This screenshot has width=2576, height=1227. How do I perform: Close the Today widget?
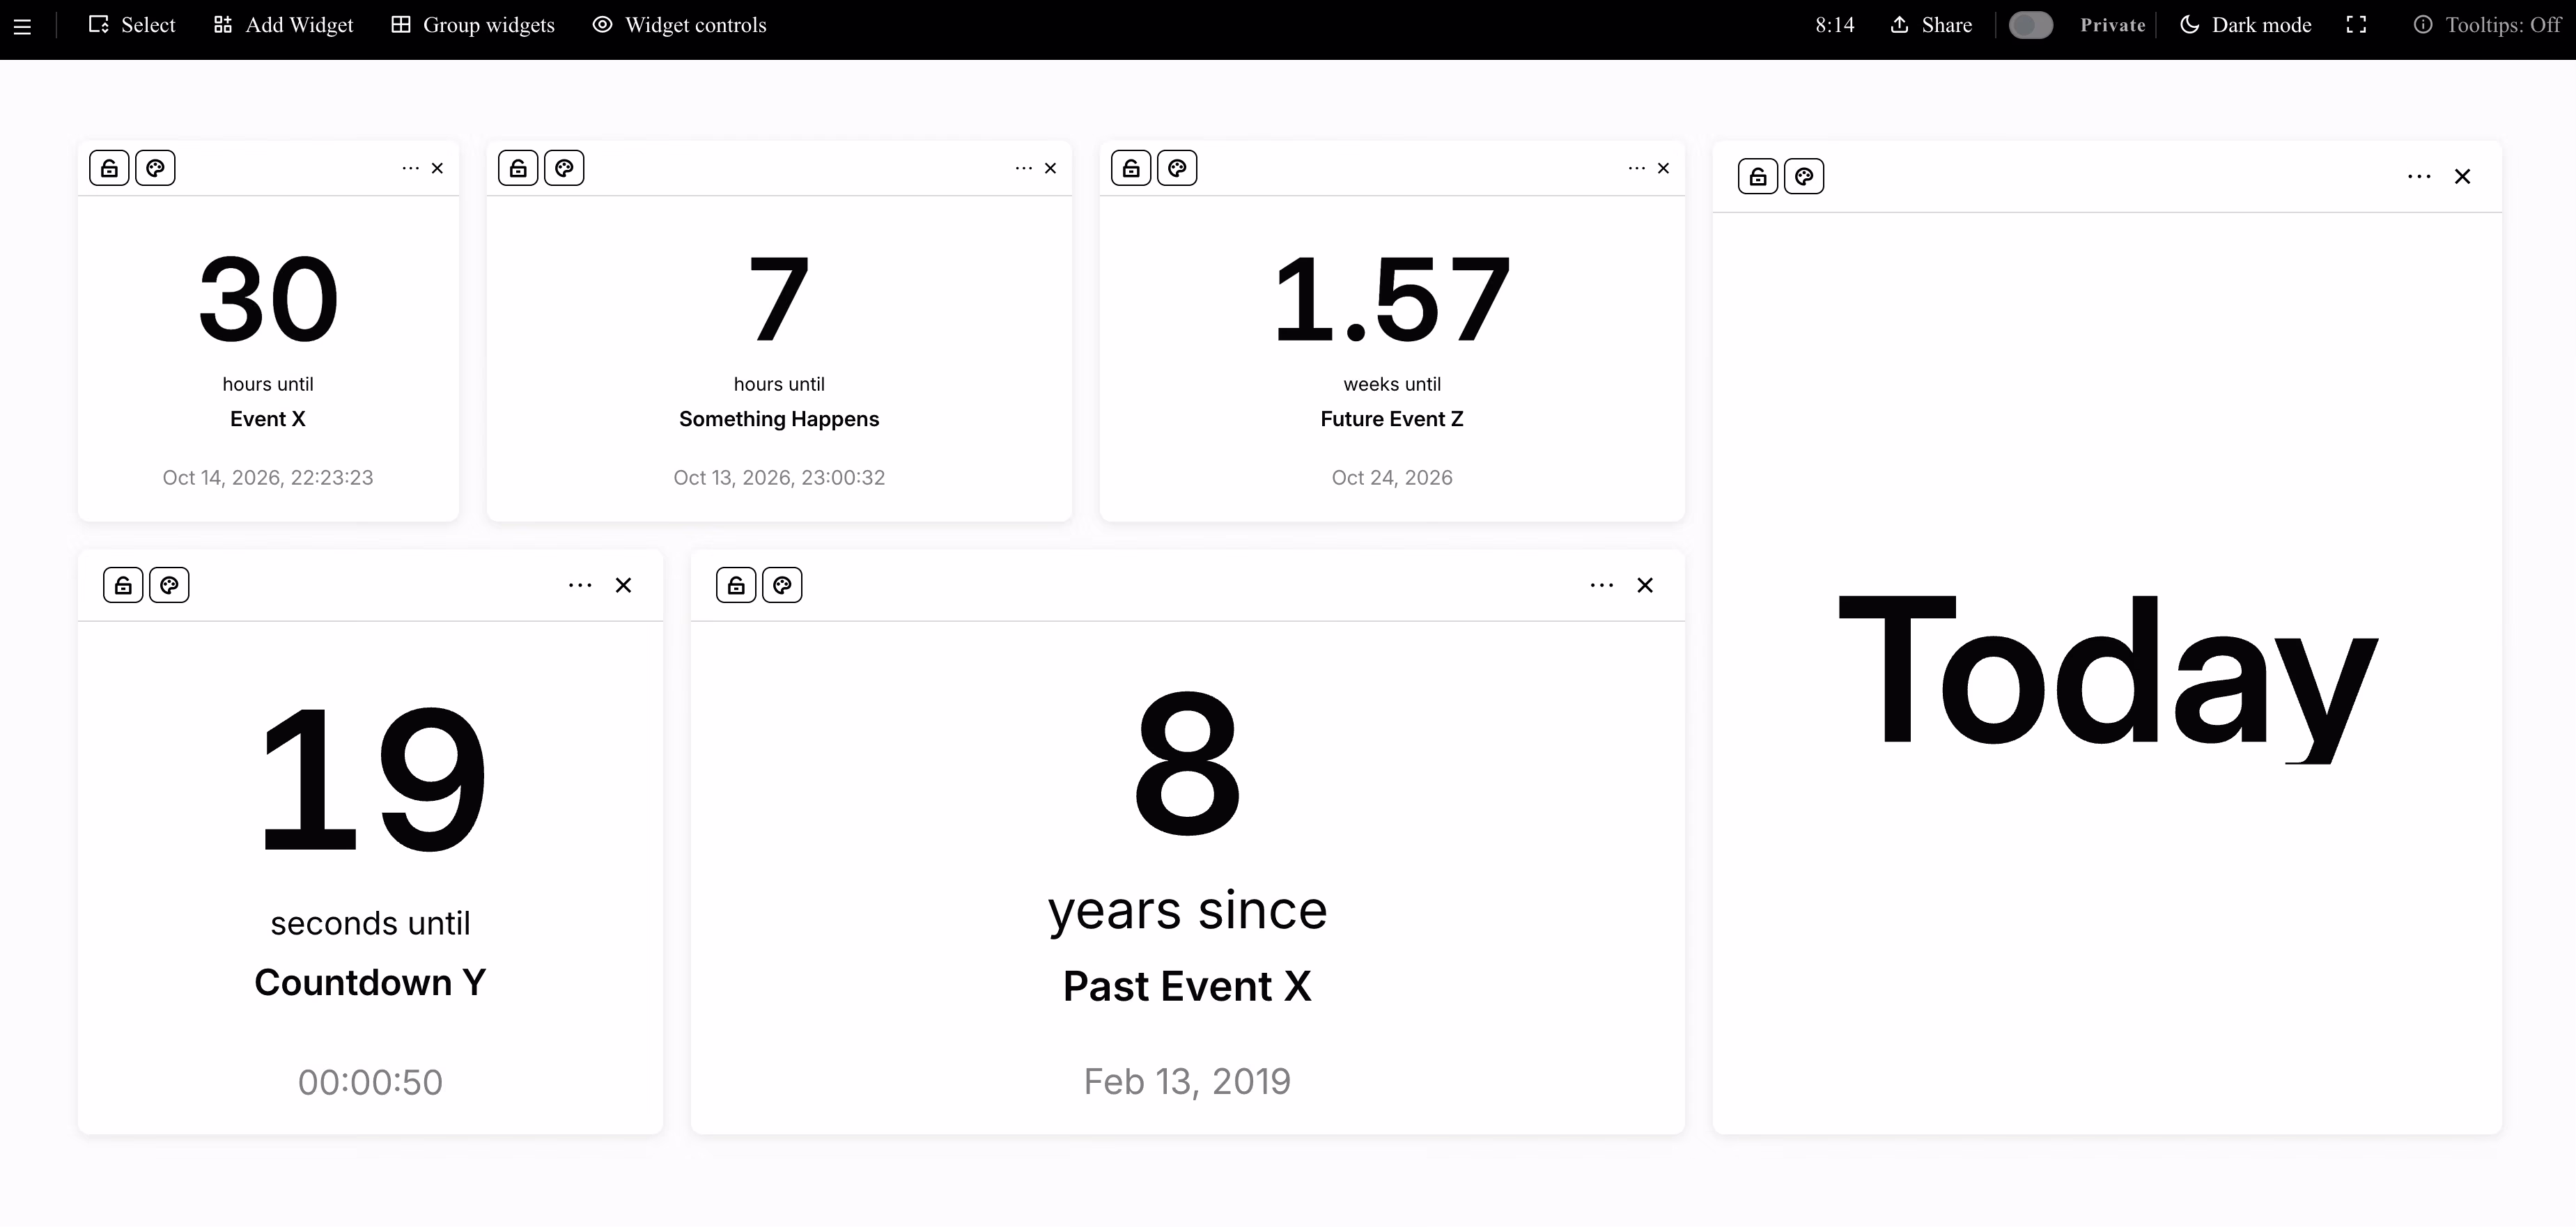pyautogui.click(x=2462, y=176)
